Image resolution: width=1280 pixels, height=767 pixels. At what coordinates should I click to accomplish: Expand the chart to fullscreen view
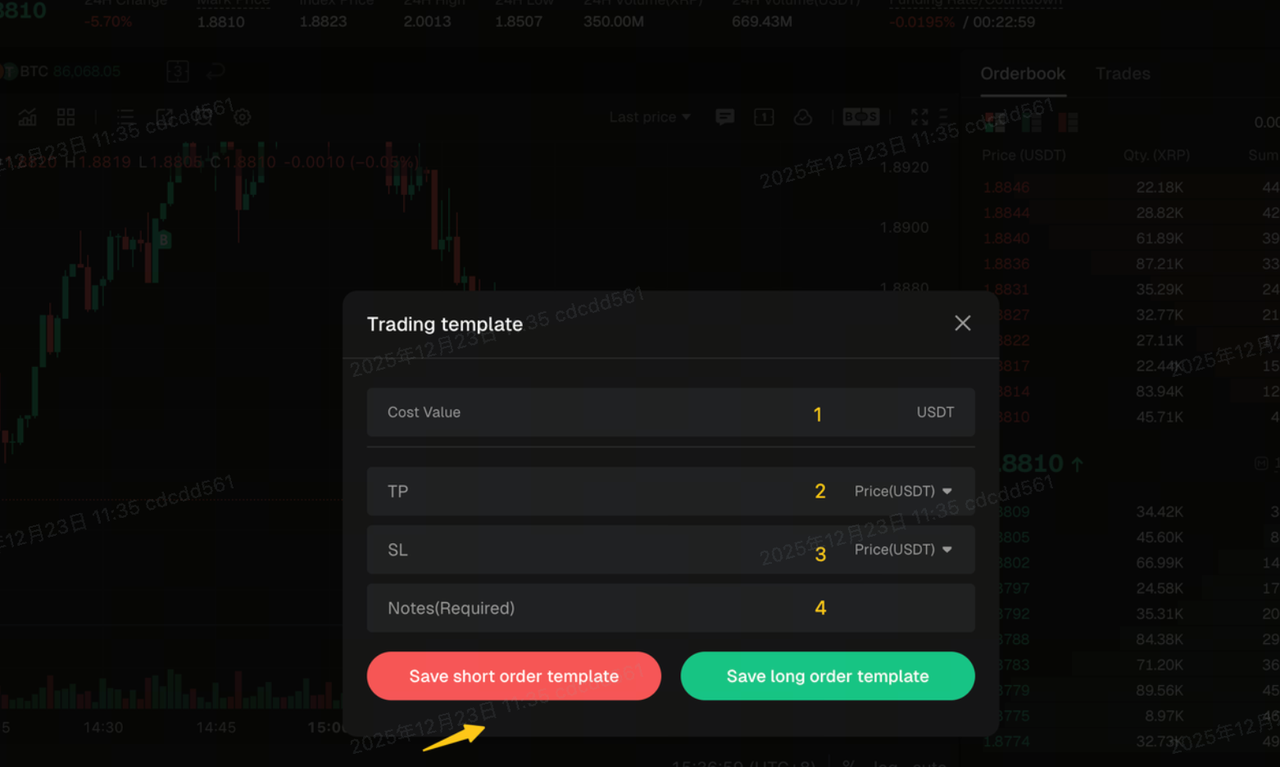(x=919, y=117)
